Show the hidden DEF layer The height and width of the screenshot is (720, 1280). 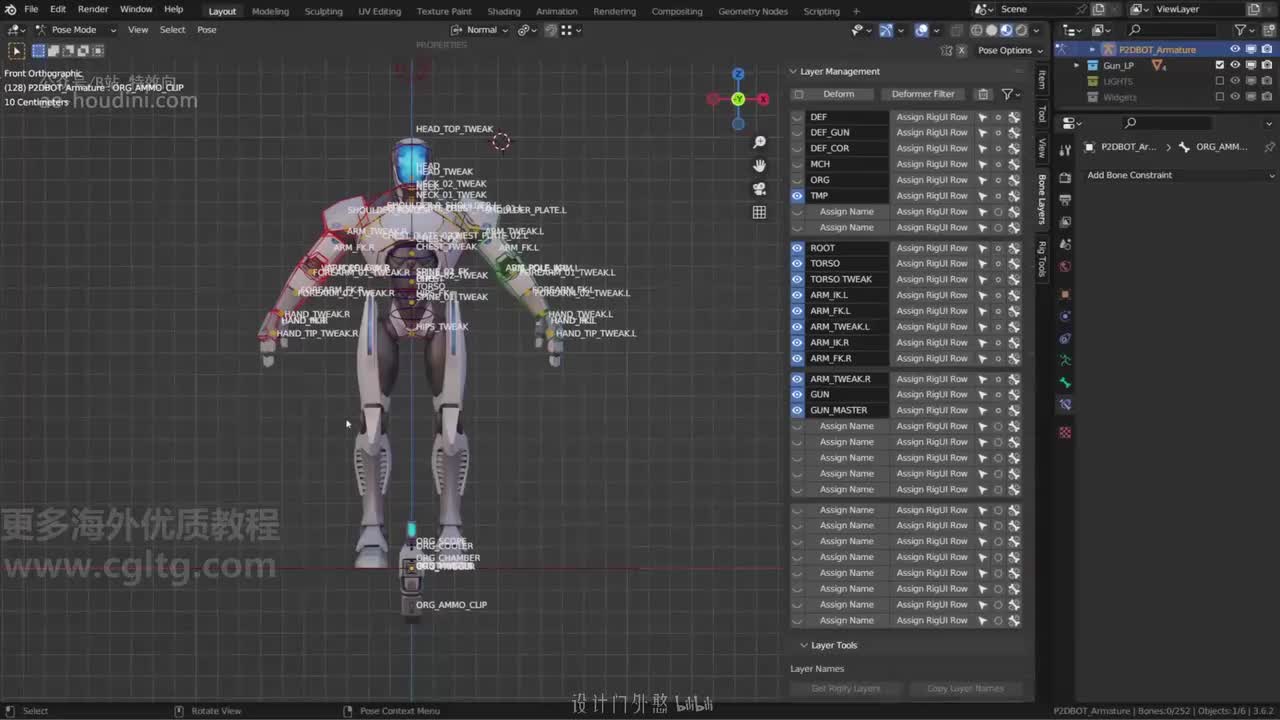(797, 117)
